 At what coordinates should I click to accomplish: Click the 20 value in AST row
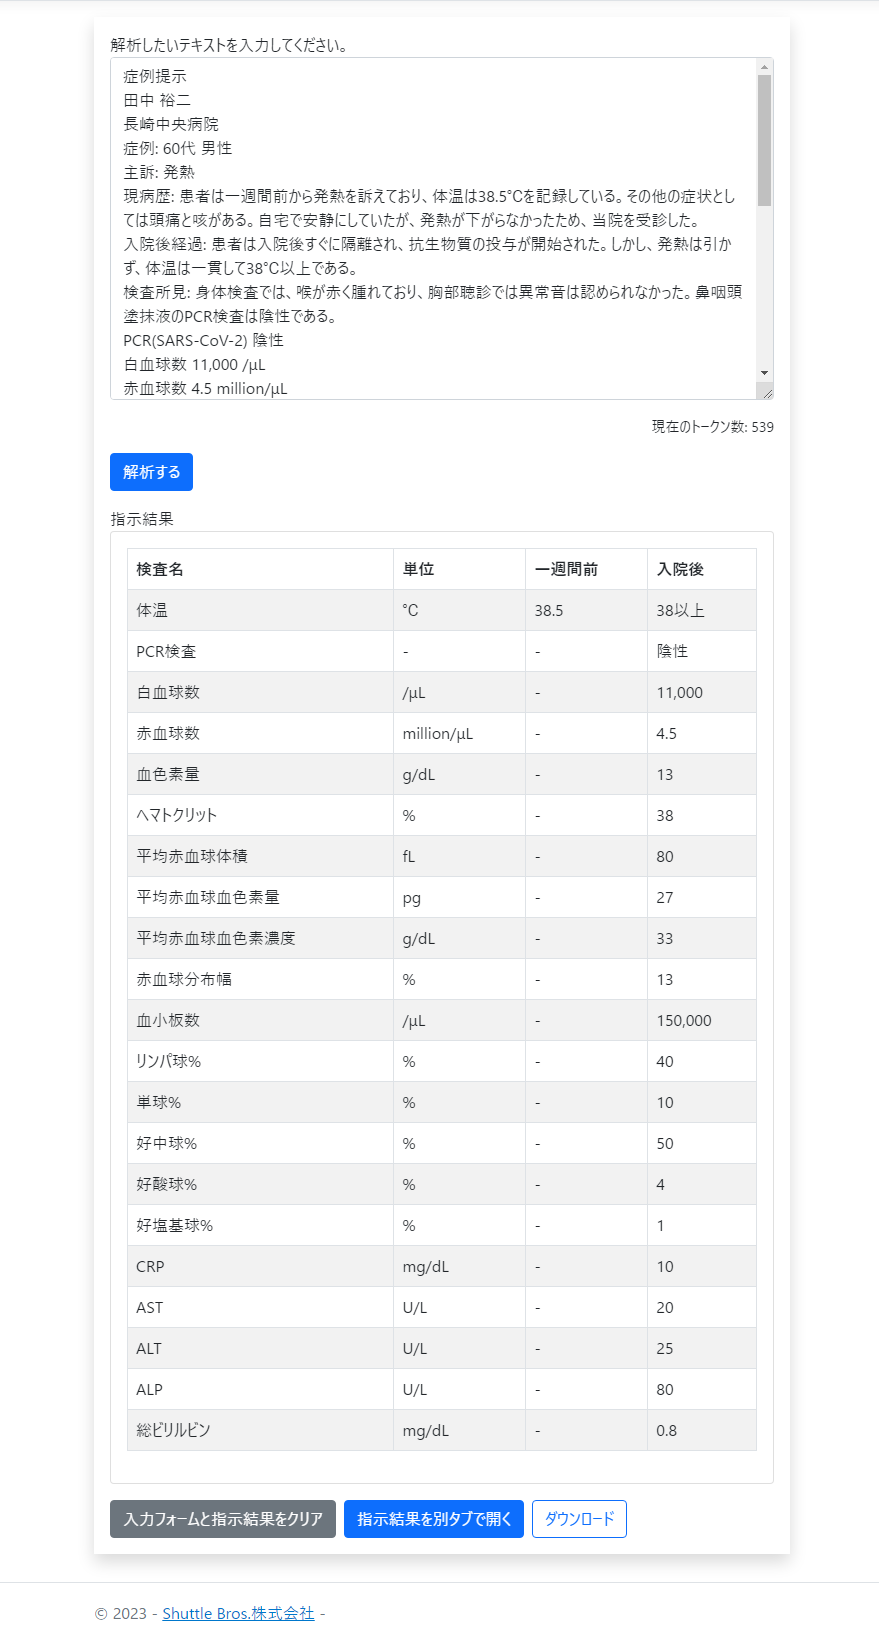point(702,1307)
